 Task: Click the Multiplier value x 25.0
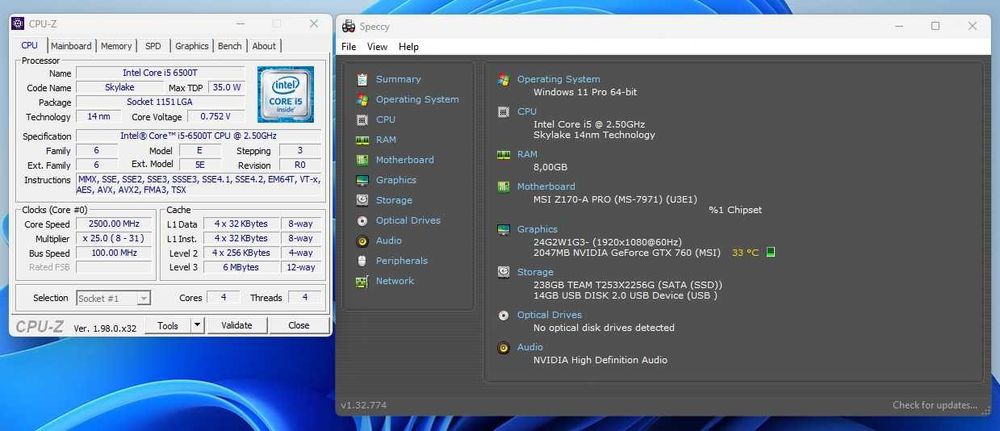pos(114,238)
